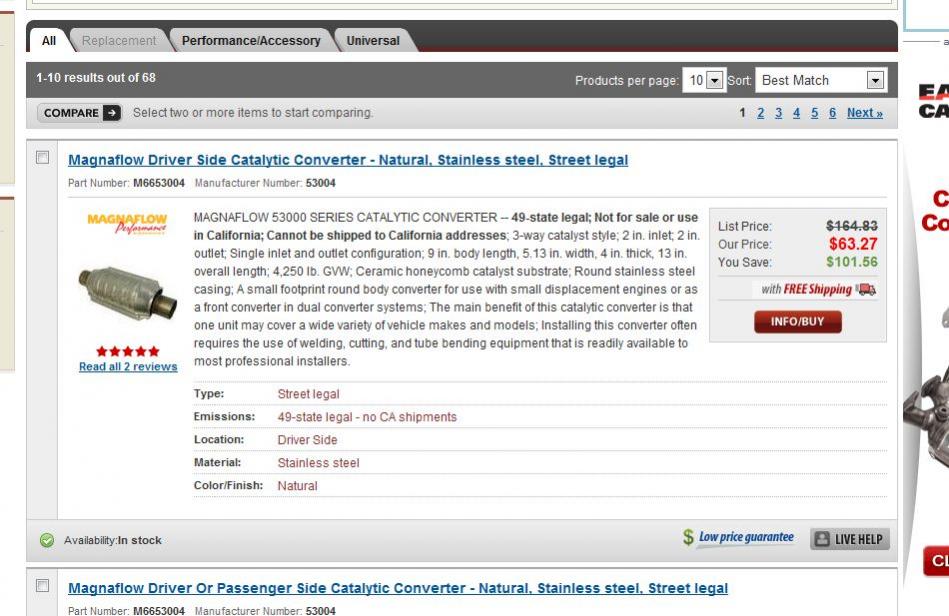Open Read all 2 reviews link
Screen dimensions: 949x616
coord(127,367)
